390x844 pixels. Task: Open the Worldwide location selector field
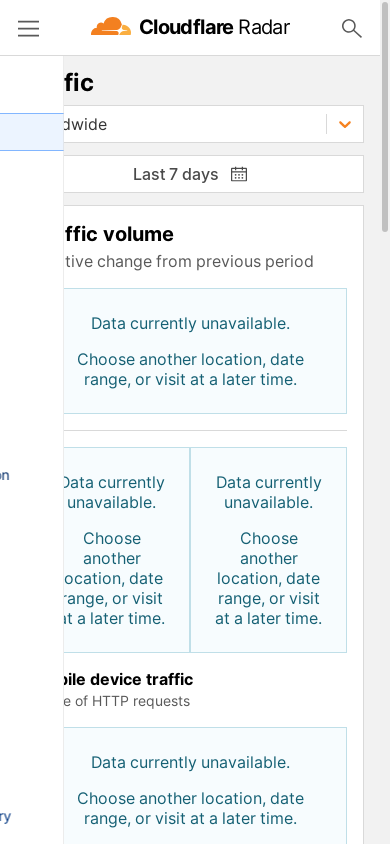pyautogui.click(x=214, y=124)
